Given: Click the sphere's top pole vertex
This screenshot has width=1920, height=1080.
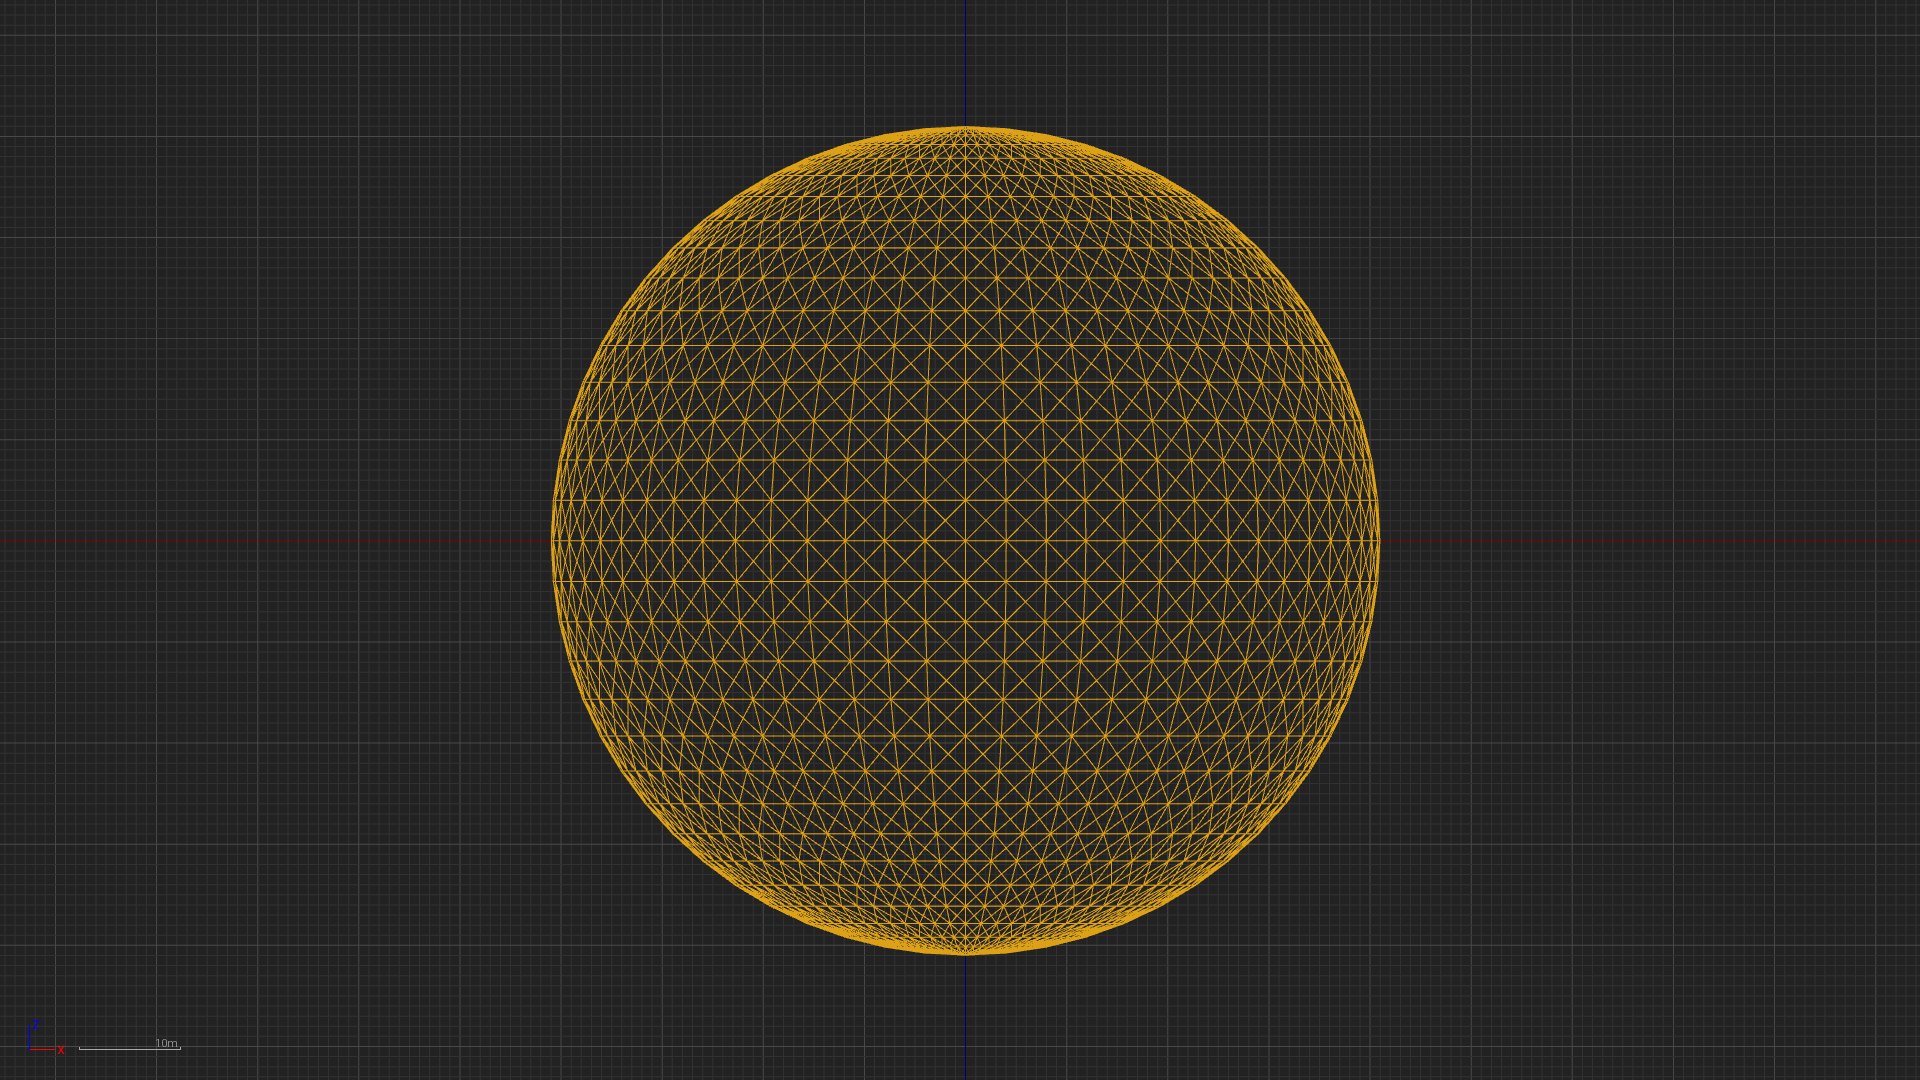Looking at the screenshot, I should [x=966, y=127].
